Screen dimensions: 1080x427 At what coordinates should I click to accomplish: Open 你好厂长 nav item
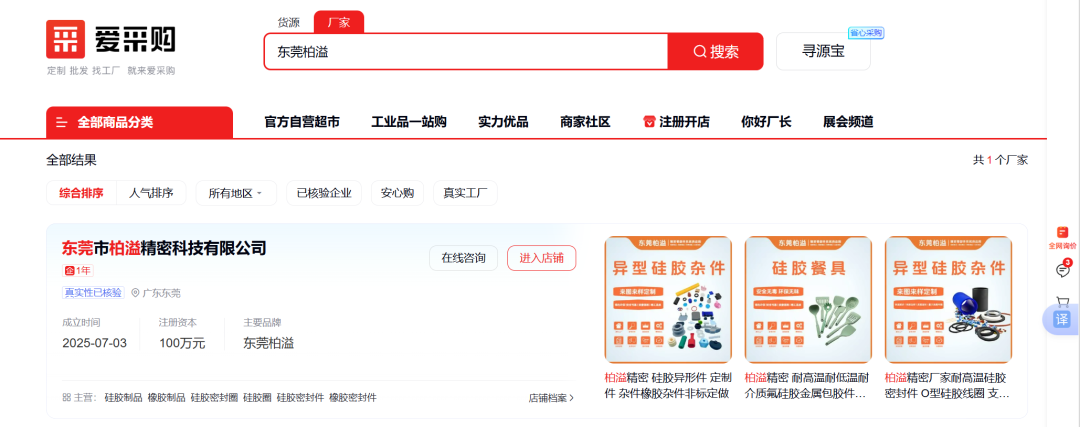[766, 122]
